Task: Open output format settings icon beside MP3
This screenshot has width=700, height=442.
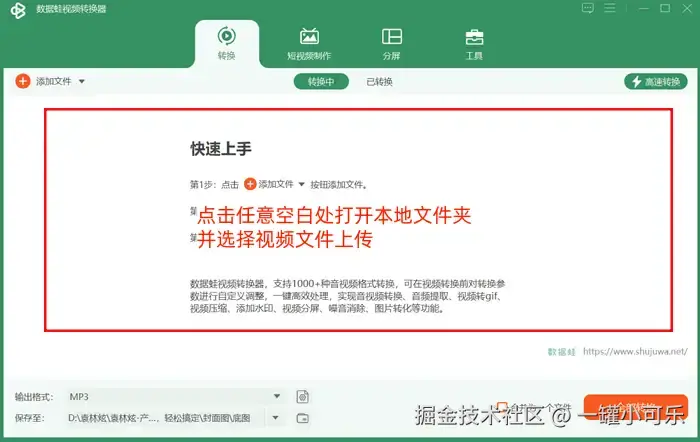Action: [x=303, y=396]
